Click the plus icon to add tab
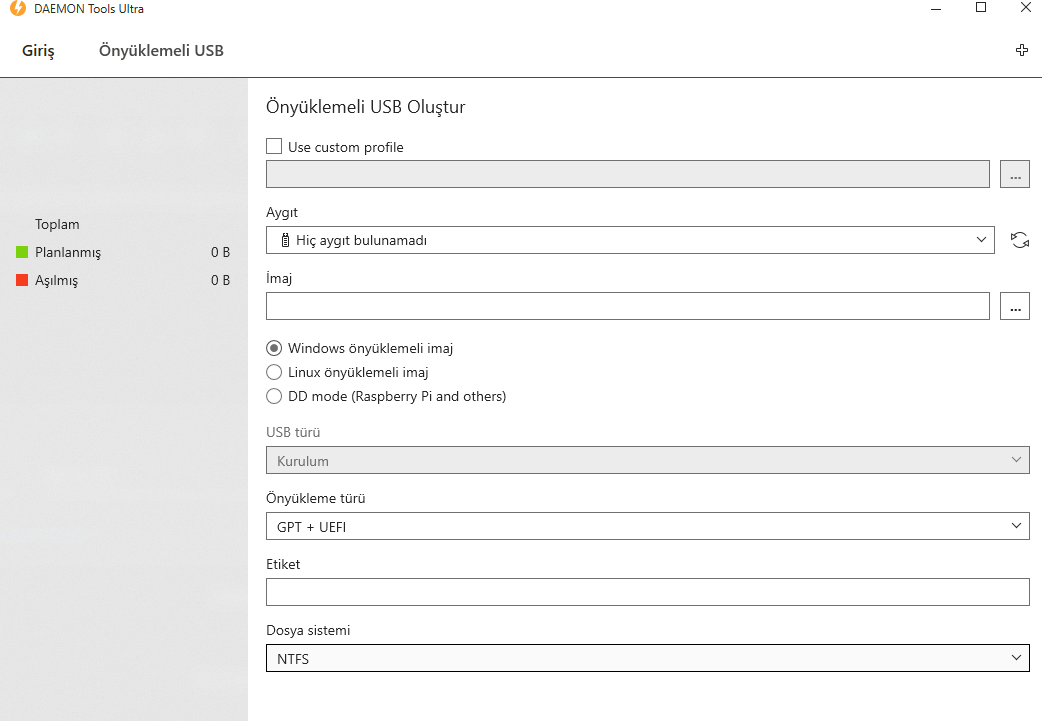This screenshot has width=1042, height=721. [1021, 50]
